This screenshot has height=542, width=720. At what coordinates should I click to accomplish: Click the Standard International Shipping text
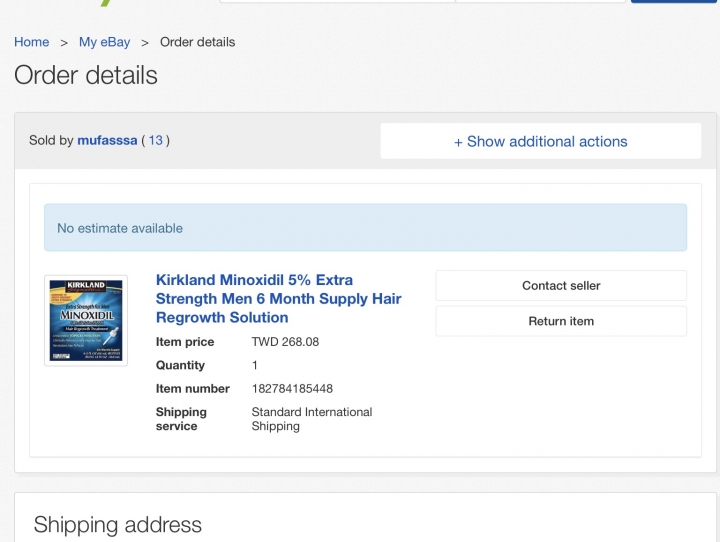312,419
